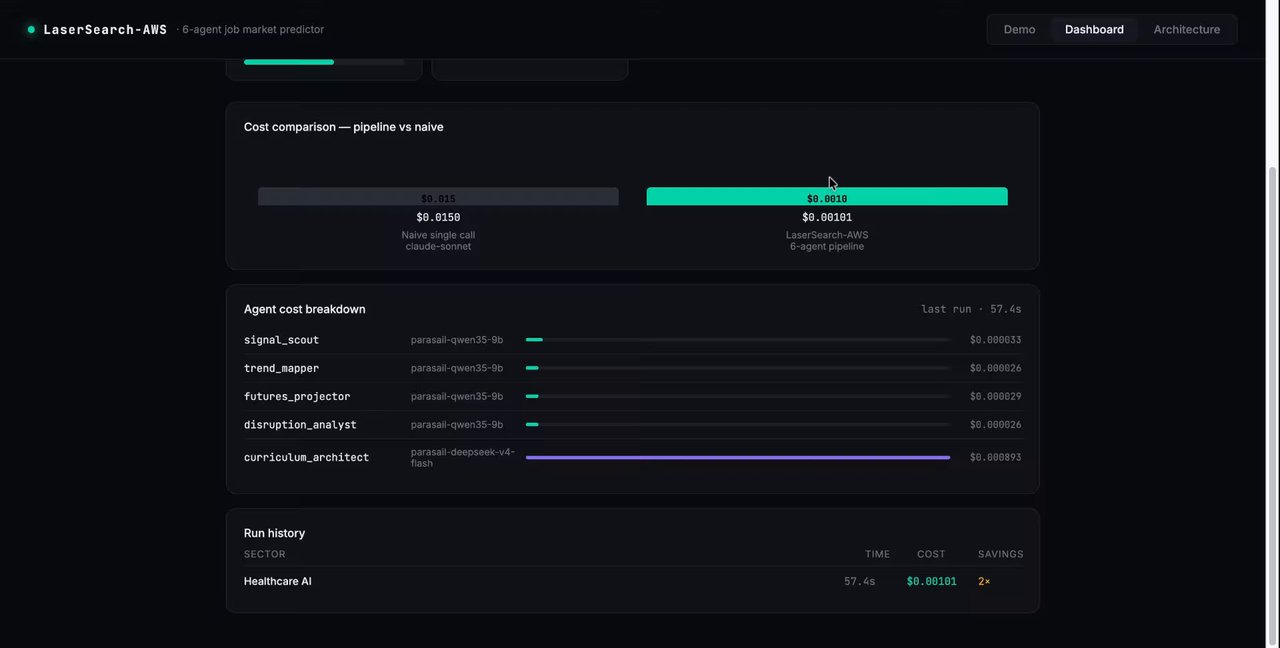Click the 'LaserSearch-AWS 6-agent pipeline' caption

coord(827,240)
